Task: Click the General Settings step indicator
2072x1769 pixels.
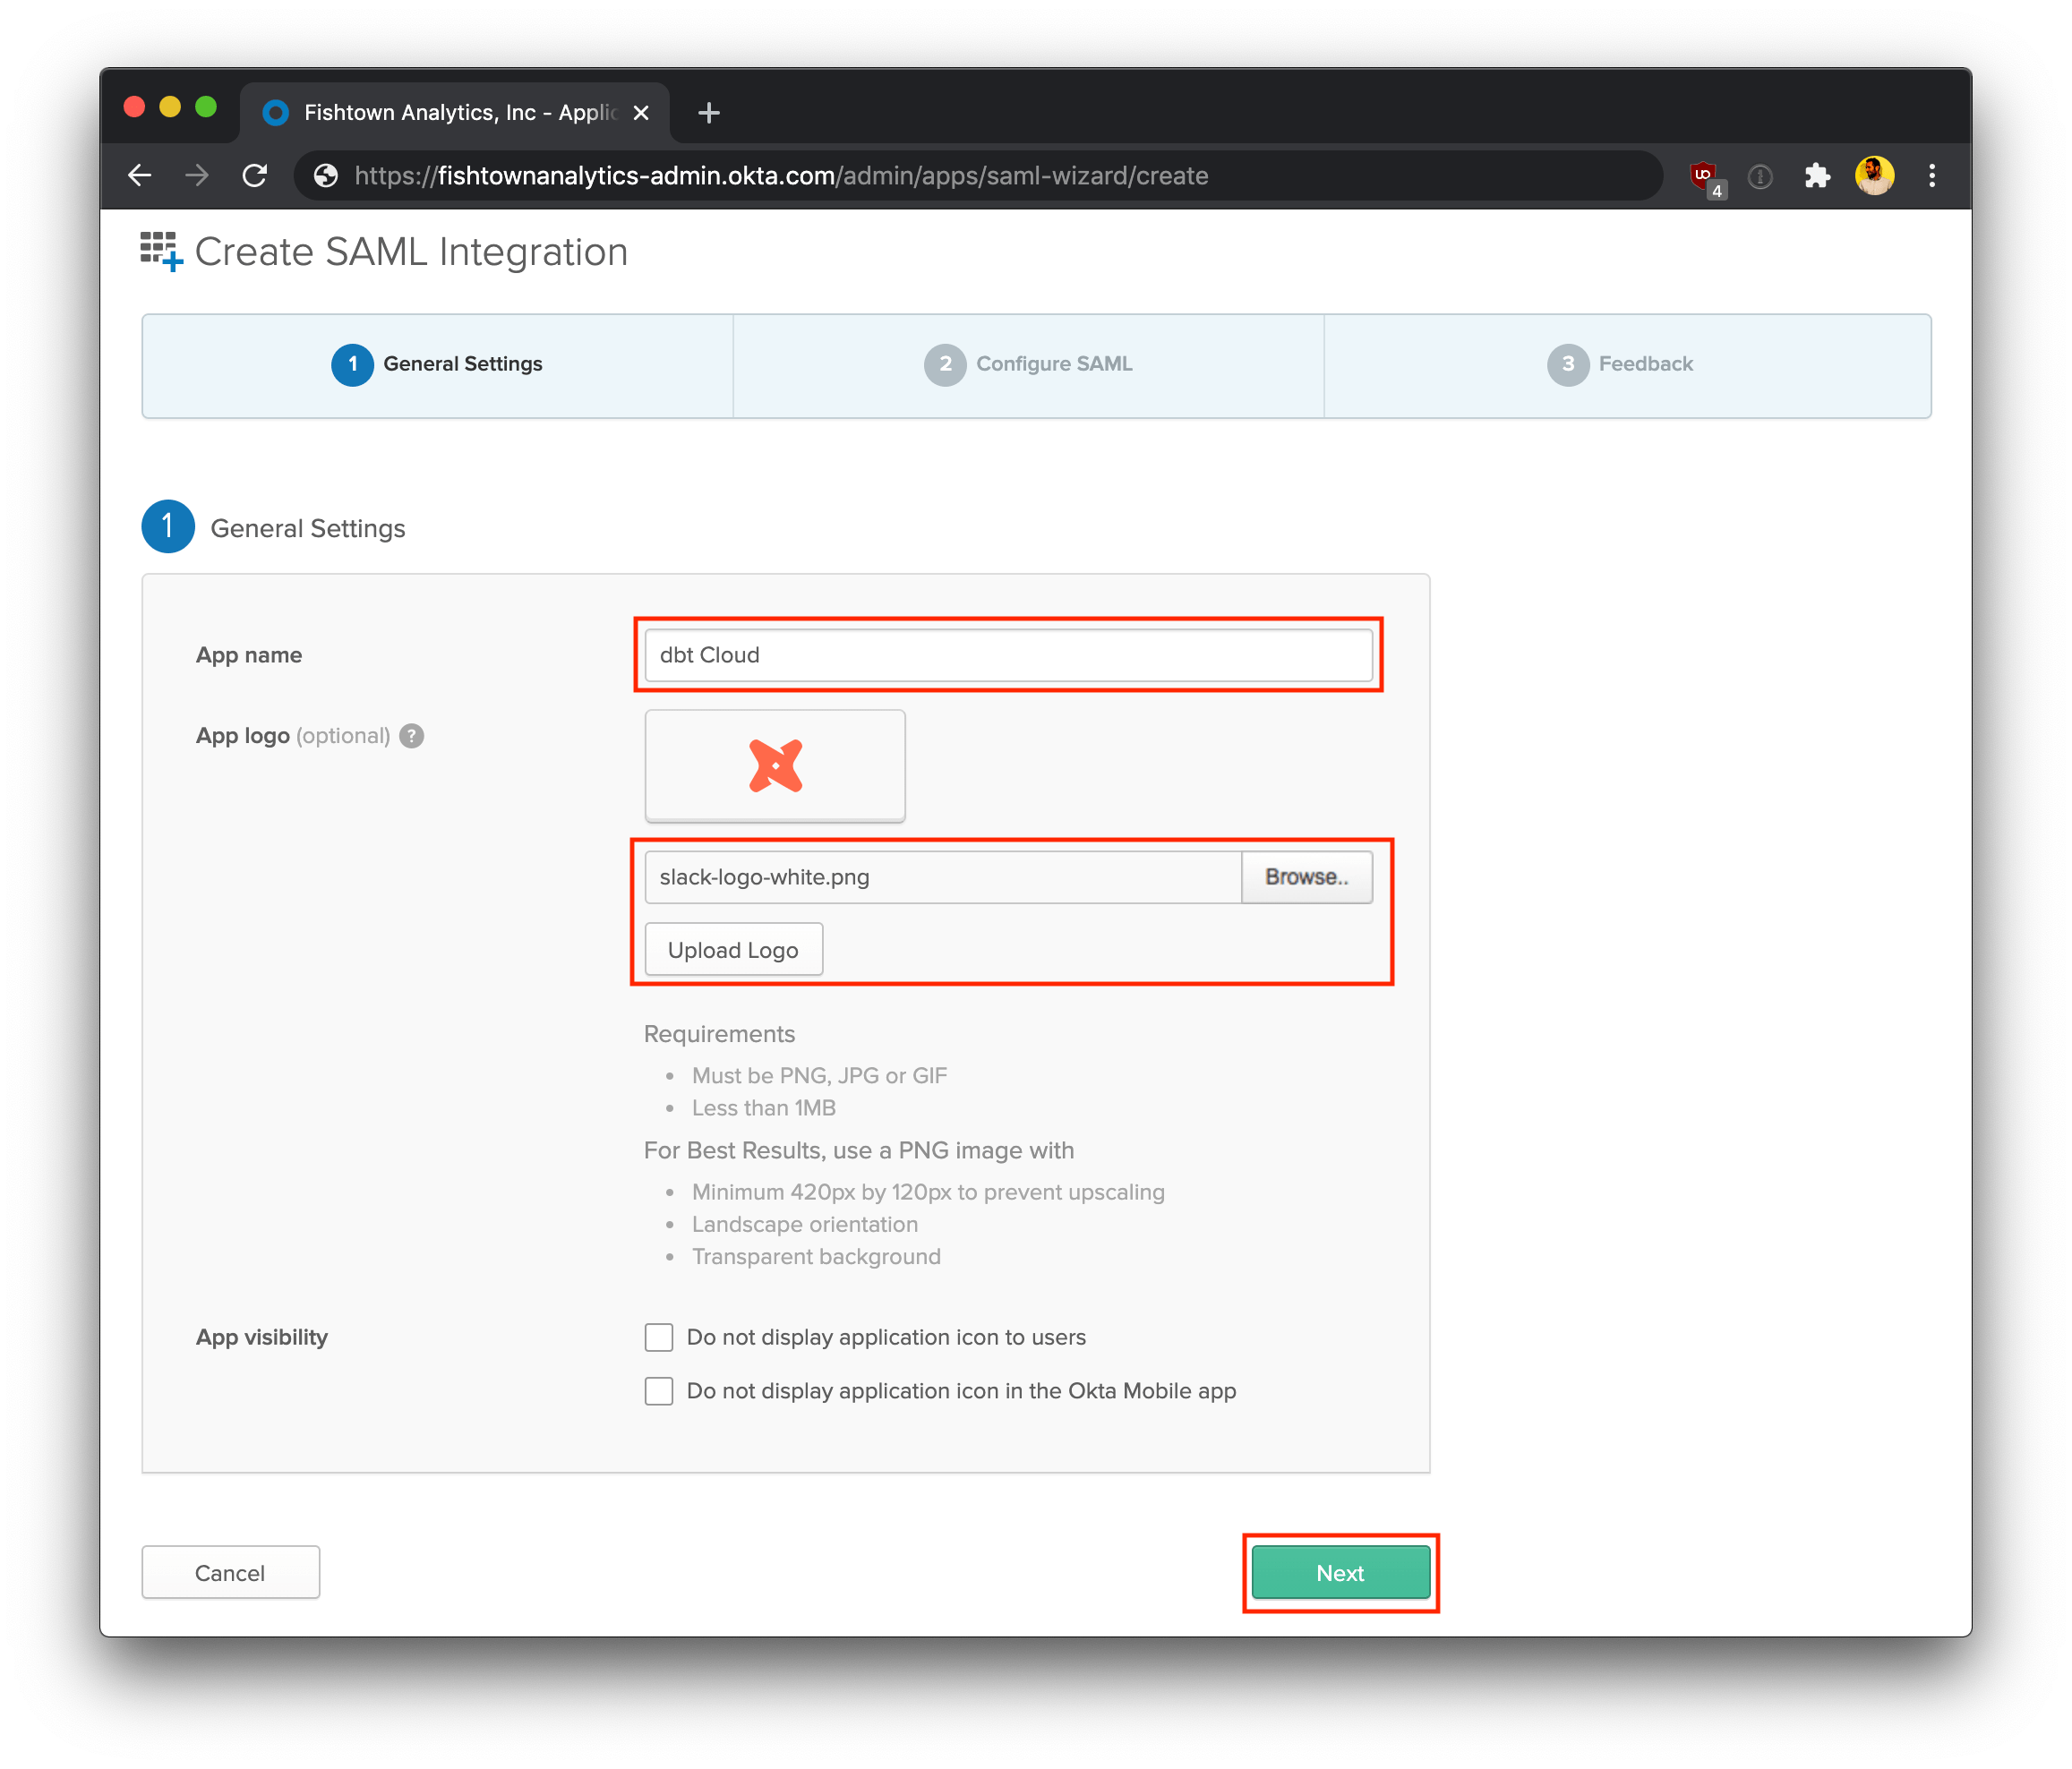Action: pos(437,363)
